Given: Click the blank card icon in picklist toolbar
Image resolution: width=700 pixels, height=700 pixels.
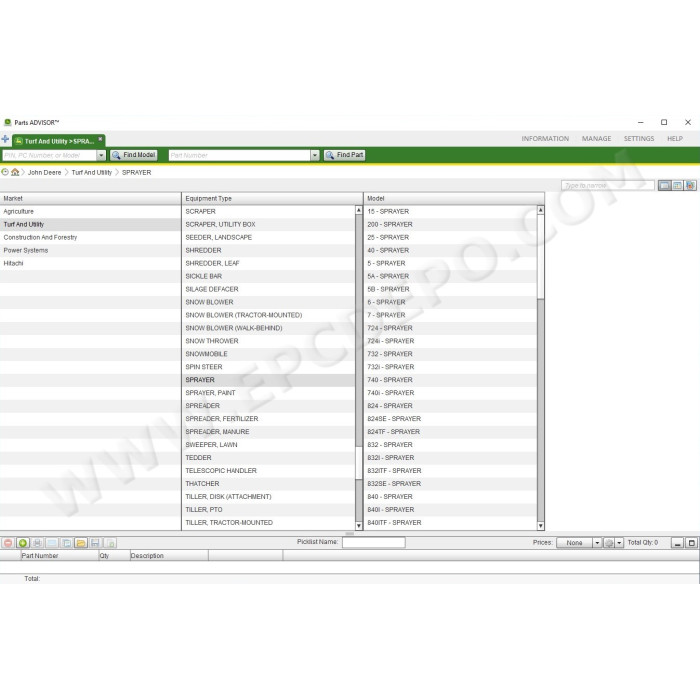Looking at the screenshot, I should pyautogui.click(x=52, y=543).
